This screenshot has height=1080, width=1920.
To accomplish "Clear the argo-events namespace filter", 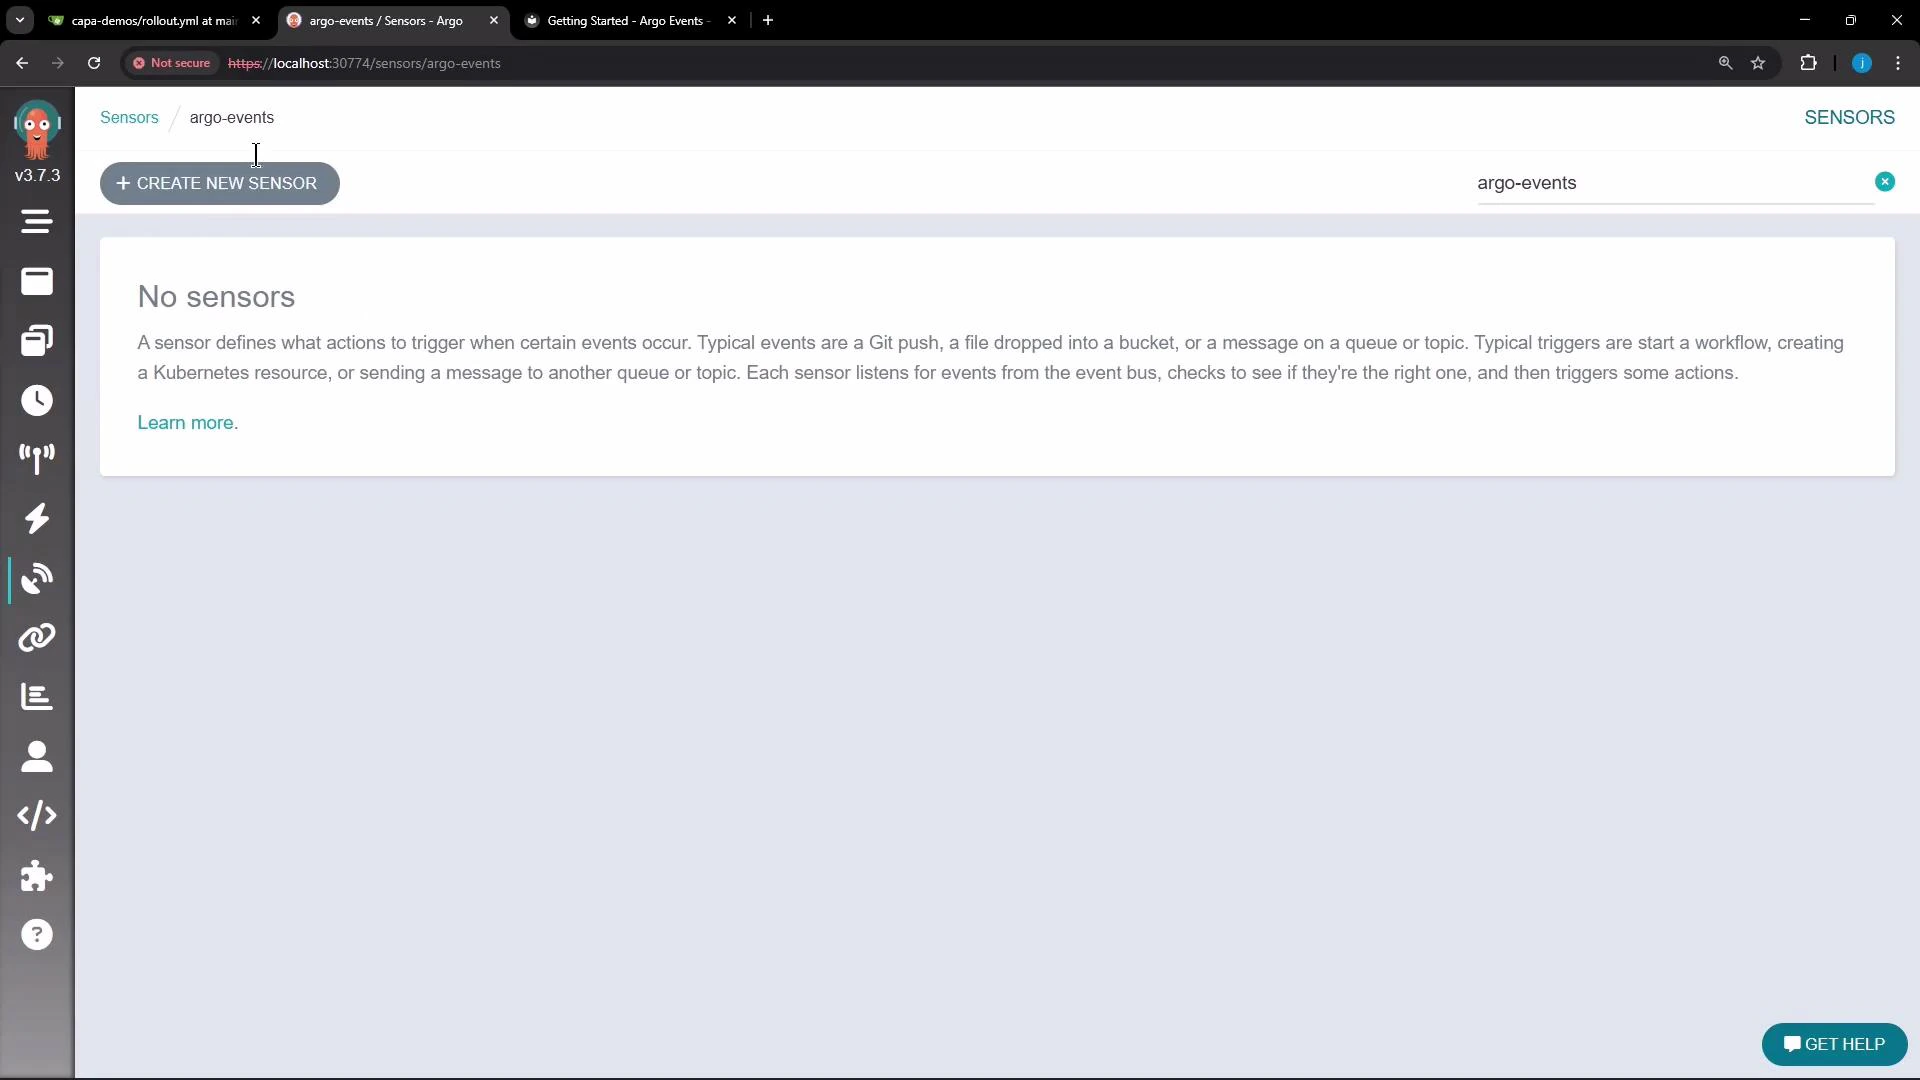I will point(1885,181).
